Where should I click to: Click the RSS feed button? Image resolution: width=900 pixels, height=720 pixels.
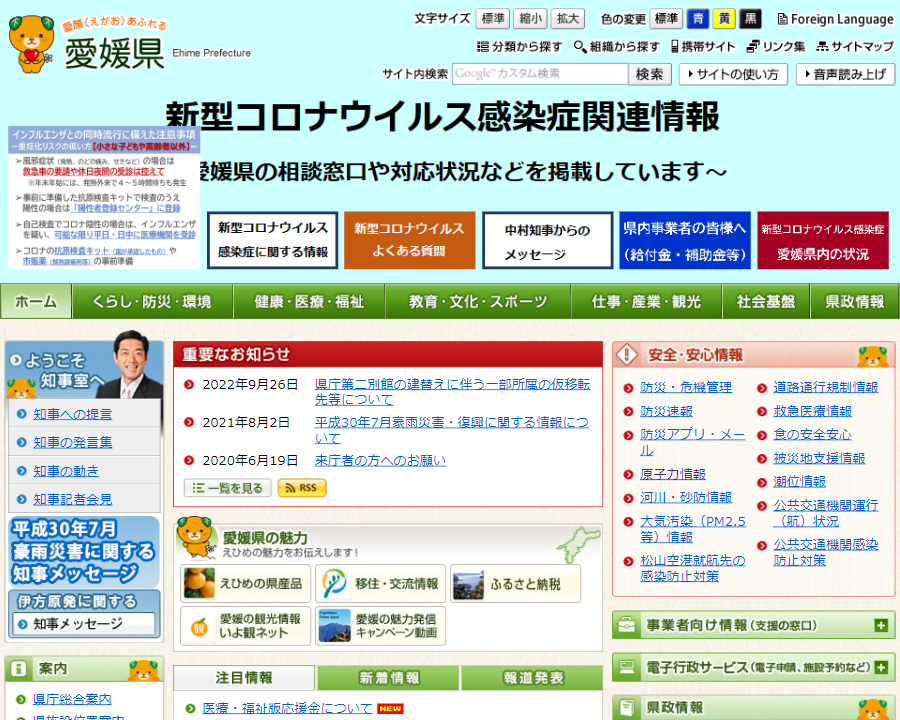302,488
